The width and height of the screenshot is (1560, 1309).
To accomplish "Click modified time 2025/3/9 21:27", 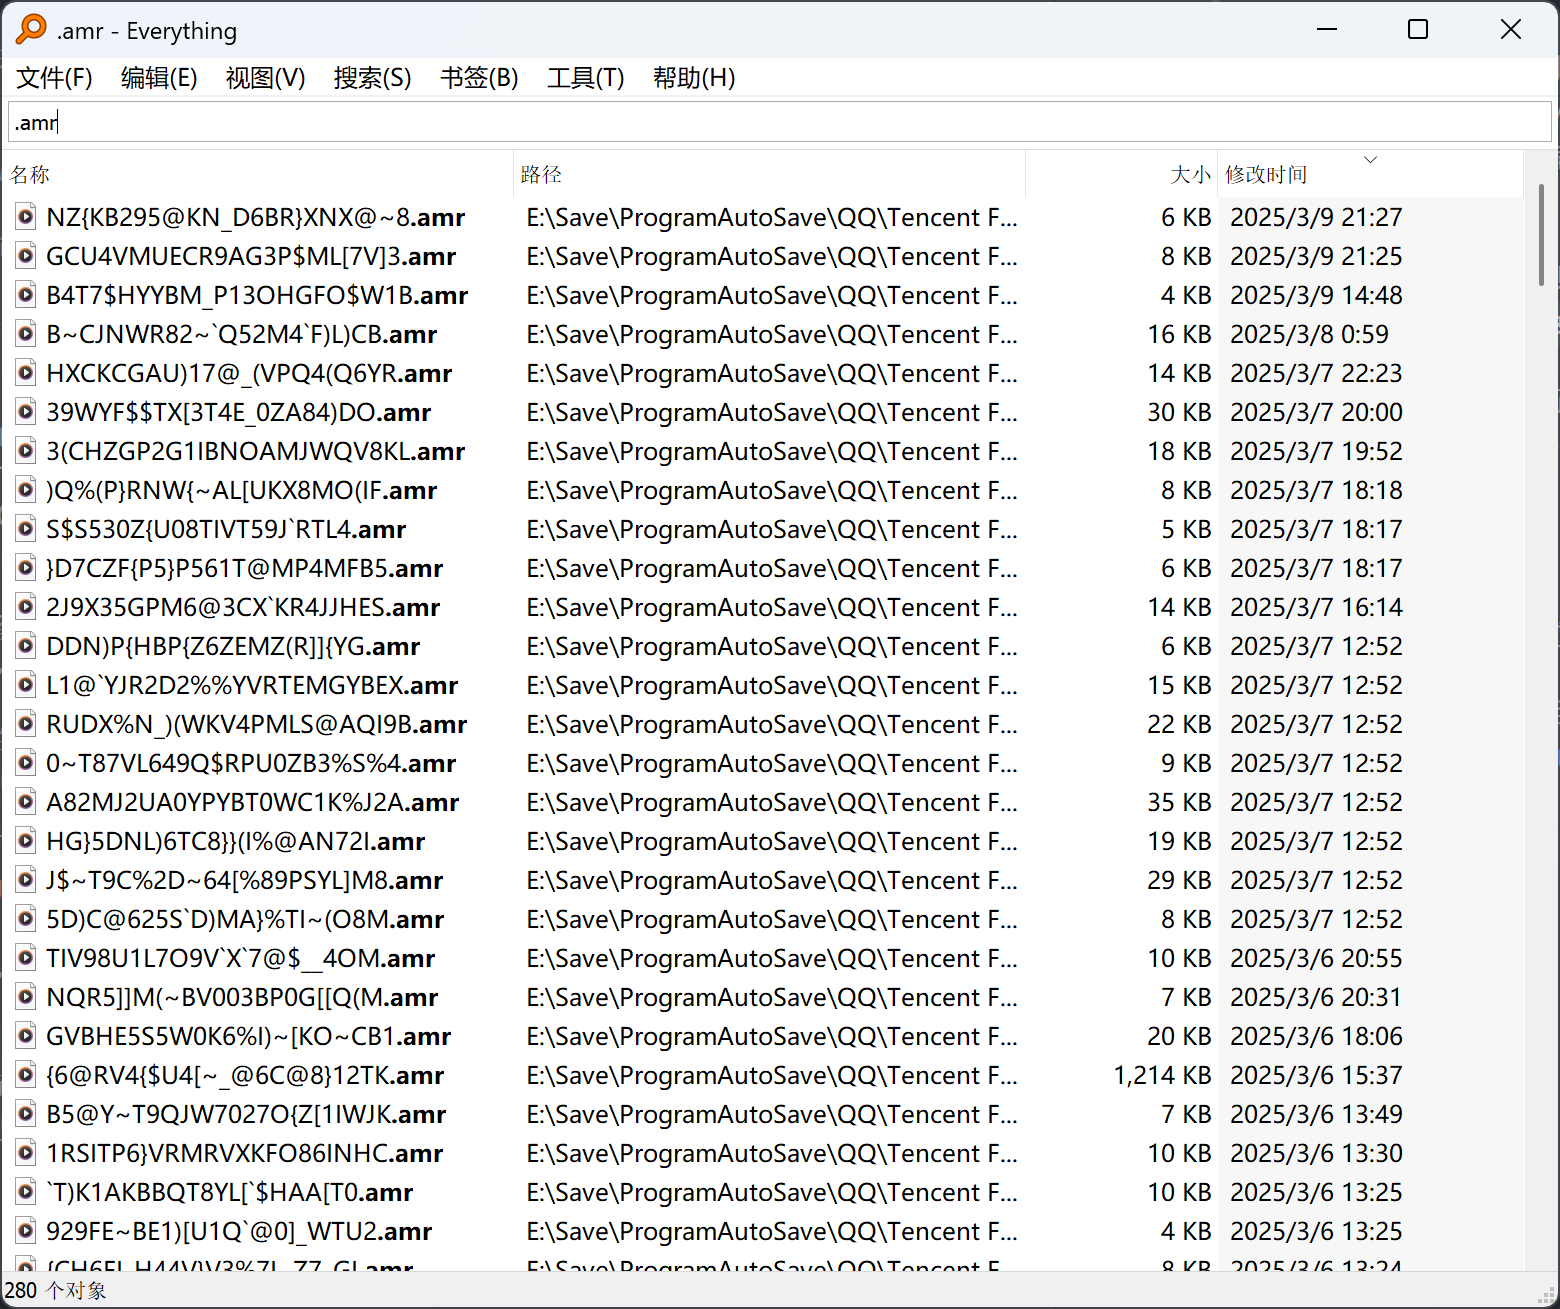I will click(x=1316, y=217).
